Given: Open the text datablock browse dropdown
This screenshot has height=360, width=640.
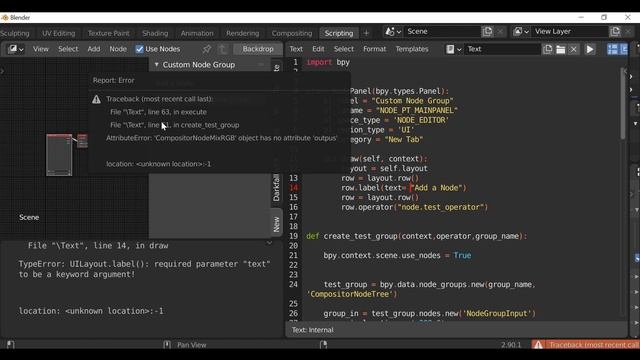Looking at the screenshot, I should pyautogui.click(x=453, y=49).
